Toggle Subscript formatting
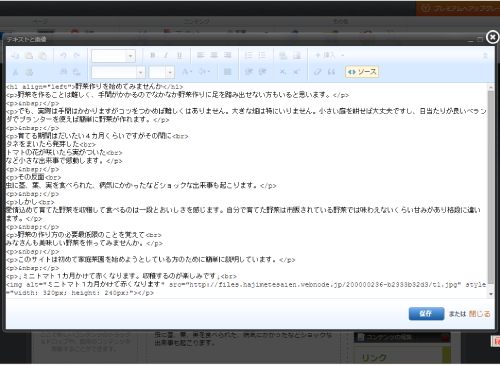 pyautogui.click(x=283, y=72)
